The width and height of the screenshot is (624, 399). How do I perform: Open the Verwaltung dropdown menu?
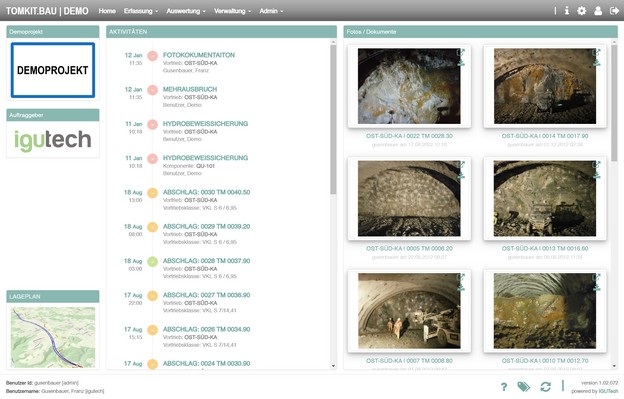tap(232, 11)
